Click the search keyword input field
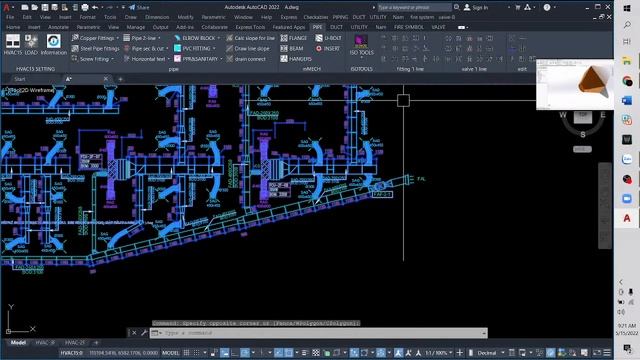Screen dimensions: 640x360 point(414,7)
